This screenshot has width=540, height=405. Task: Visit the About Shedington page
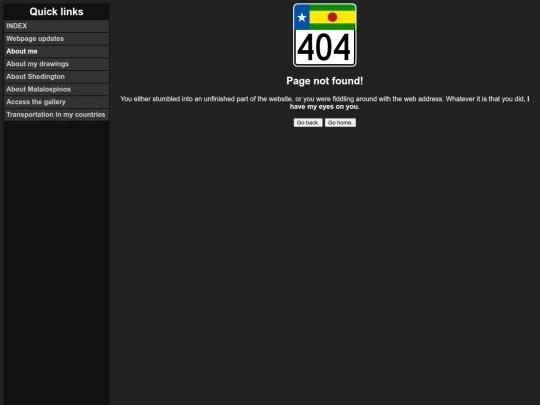click(56, 76)
